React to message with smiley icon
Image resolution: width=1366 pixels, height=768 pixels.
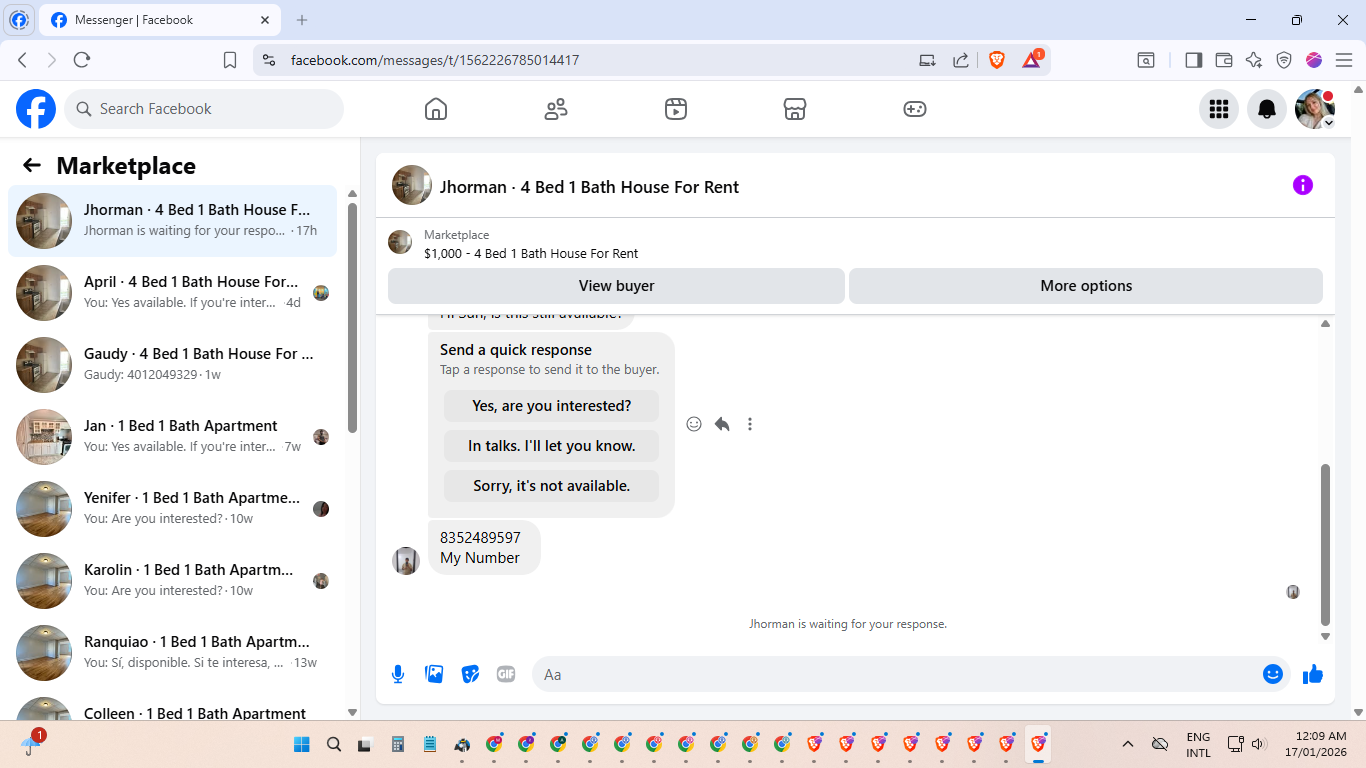coord(694,424)
